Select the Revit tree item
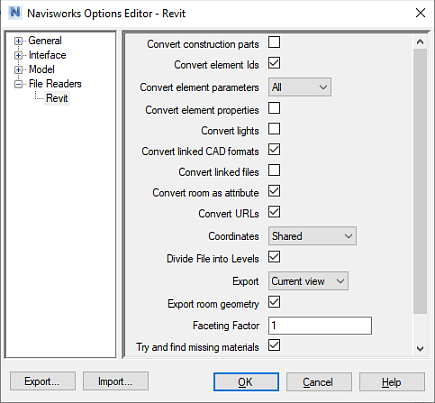Image resolution: width=435 pixels, height=403 pixels. point(57,98)
